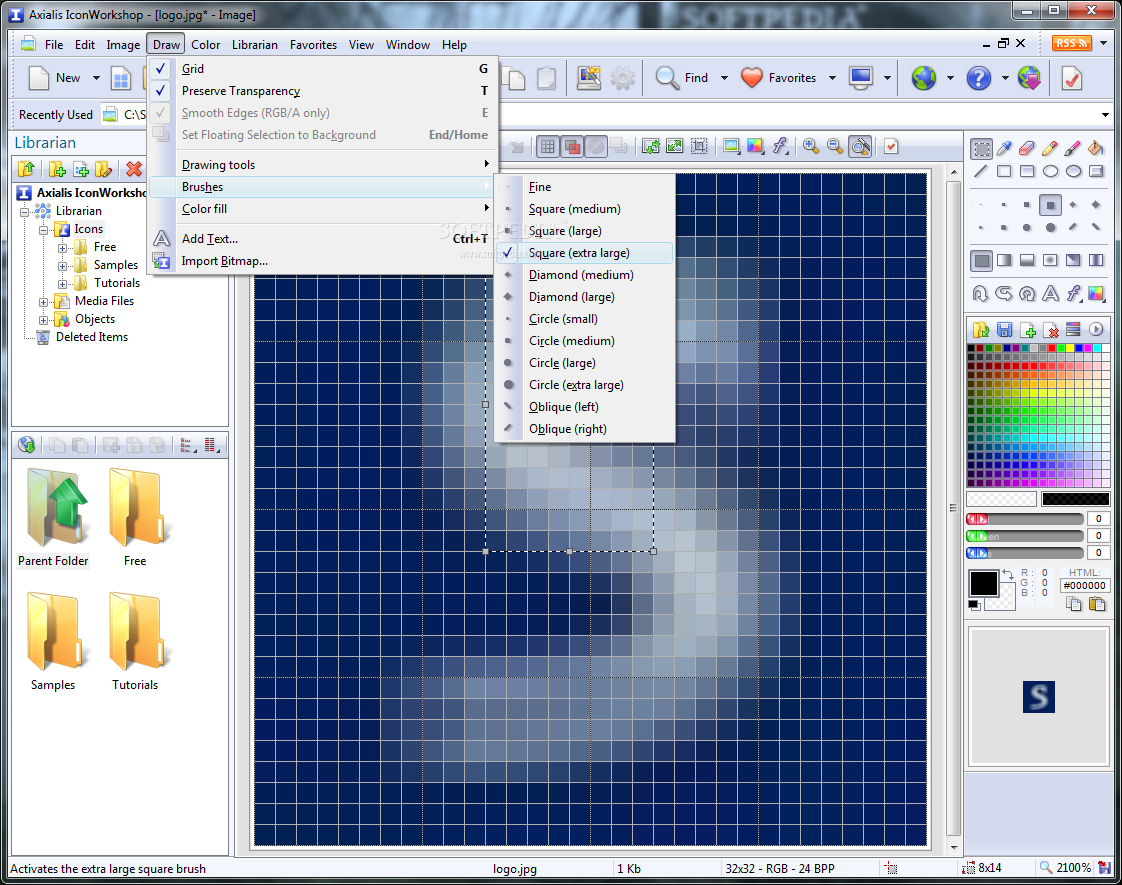
Task: Click the canvas vertical scrollbar down arrow
Action: (954, 848)
